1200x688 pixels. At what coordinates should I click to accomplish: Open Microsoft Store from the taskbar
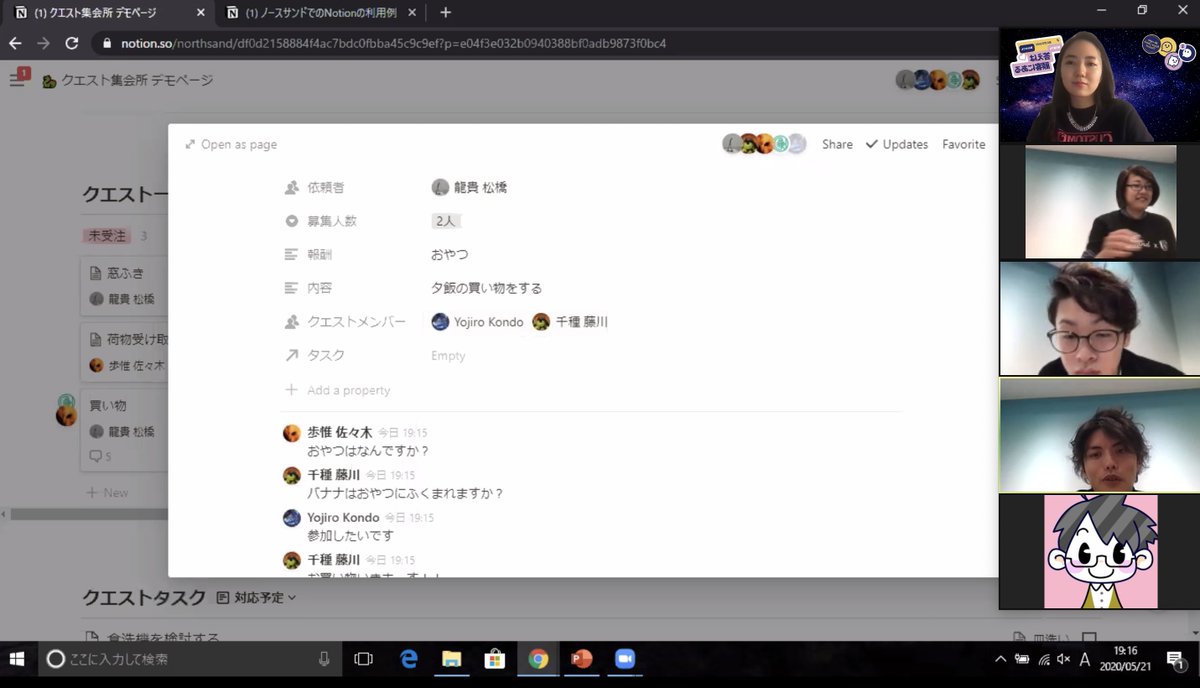pyautogui.click(x=495, y=659)
